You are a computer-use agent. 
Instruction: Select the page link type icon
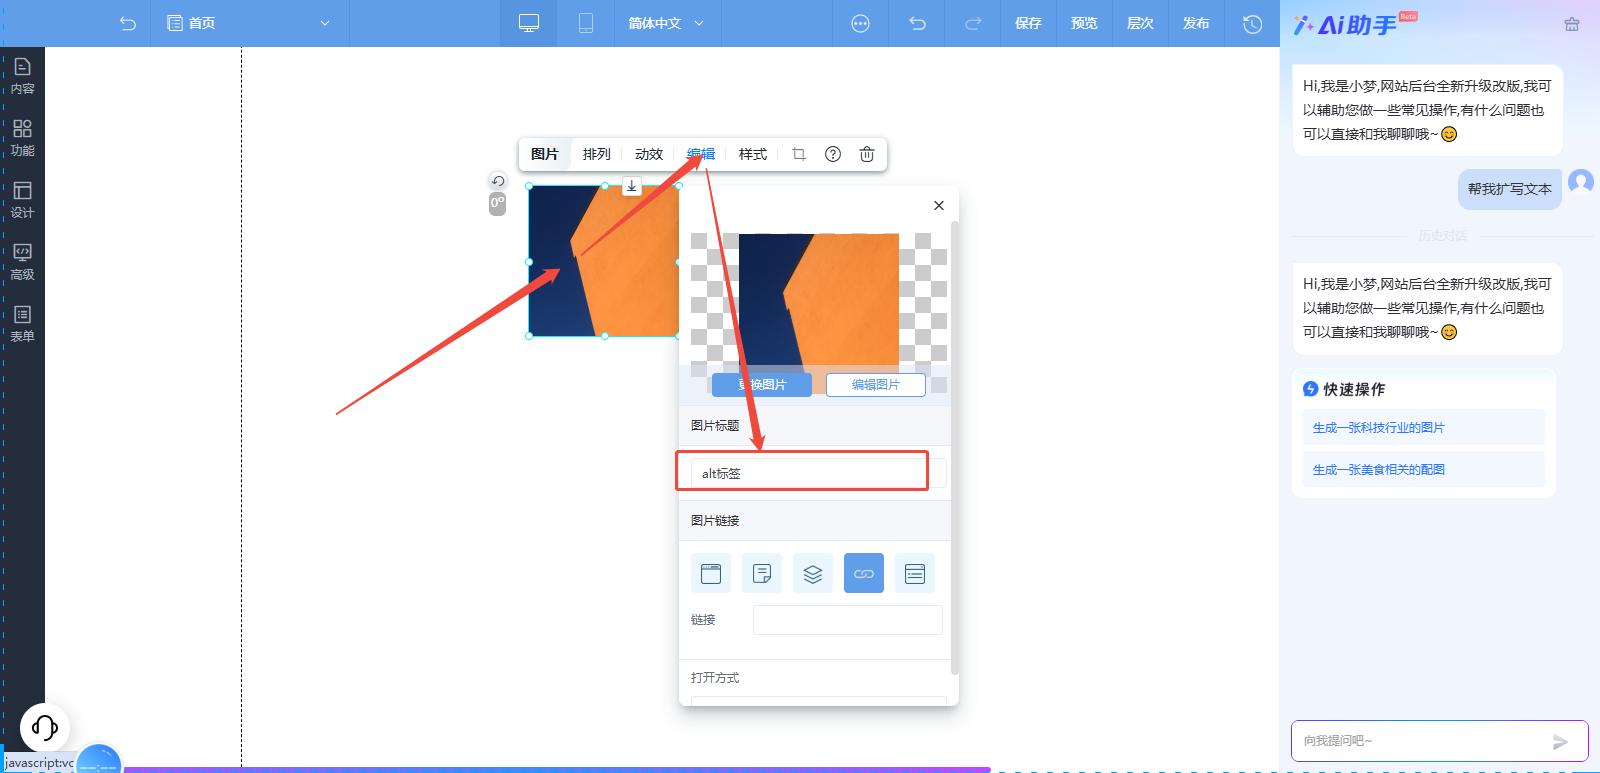711,573
